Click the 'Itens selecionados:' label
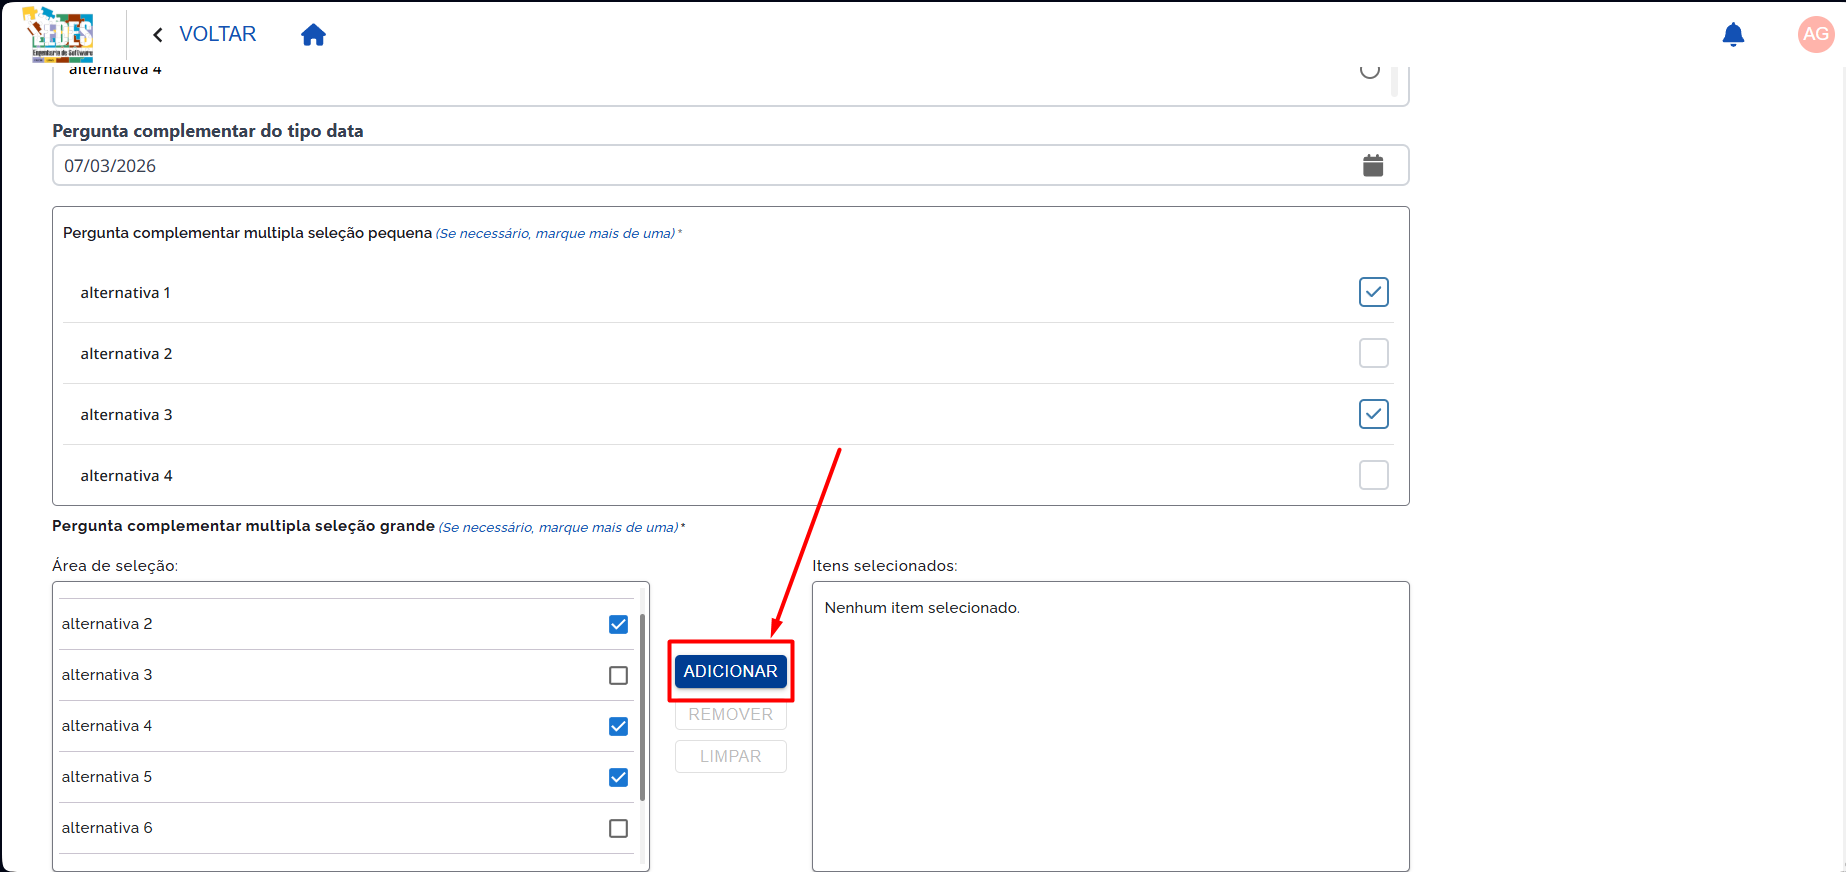1846x872 pixels. pyautogui.click(x=884, y=566)
